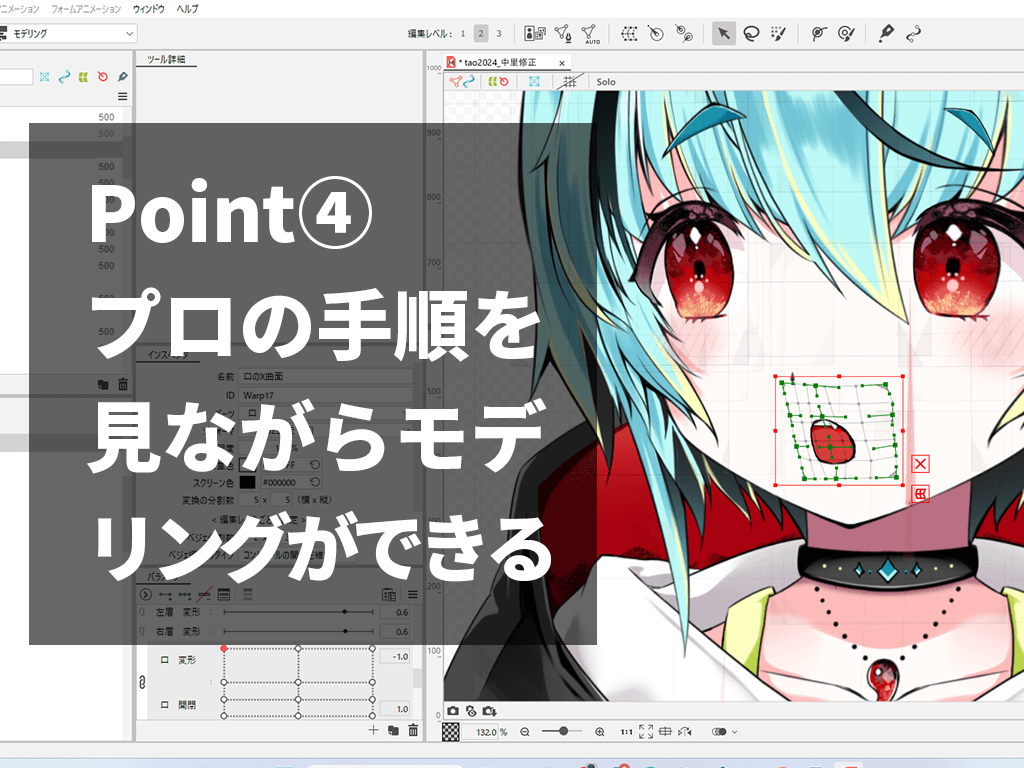Toggle the green and red deformer icons in the view bar
1024x768 pixels.
[x=498, y=82]
